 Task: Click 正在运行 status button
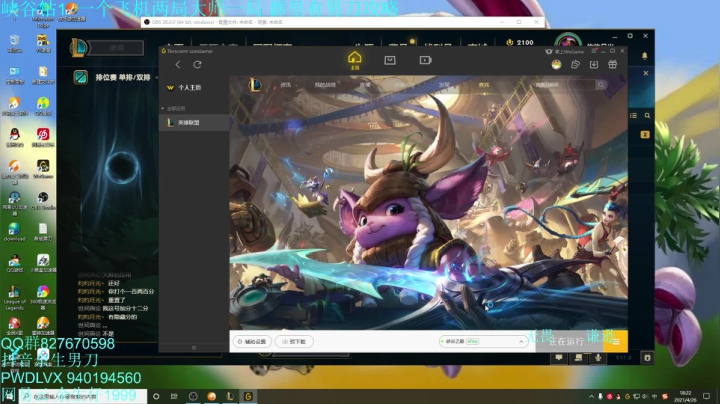pos(569,342)
